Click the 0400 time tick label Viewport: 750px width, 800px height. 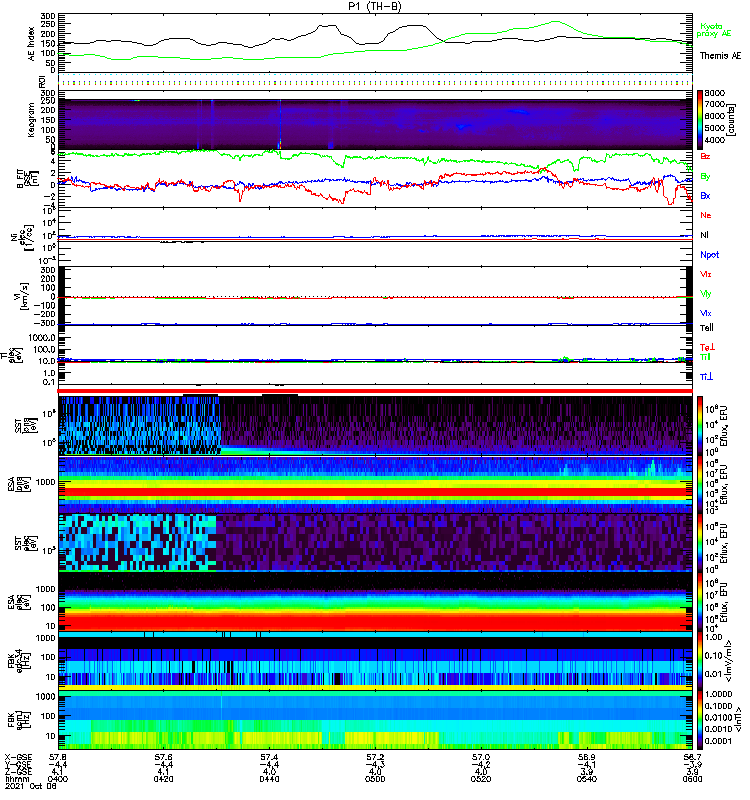tap(57, 779)
